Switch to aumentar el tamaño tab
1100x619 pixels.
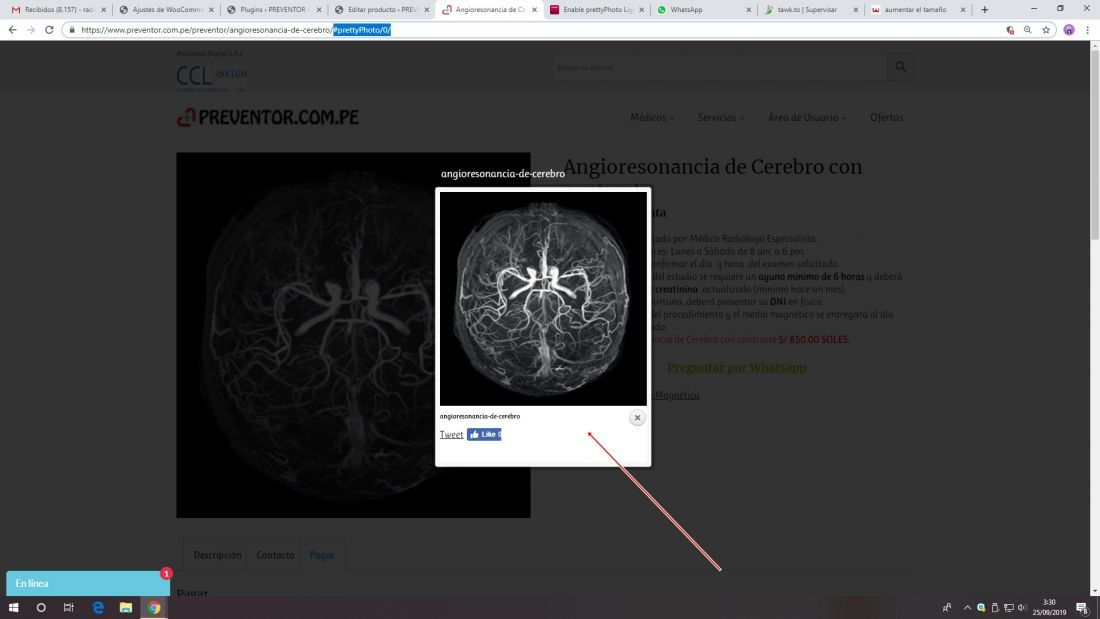[x=918, y=10]
